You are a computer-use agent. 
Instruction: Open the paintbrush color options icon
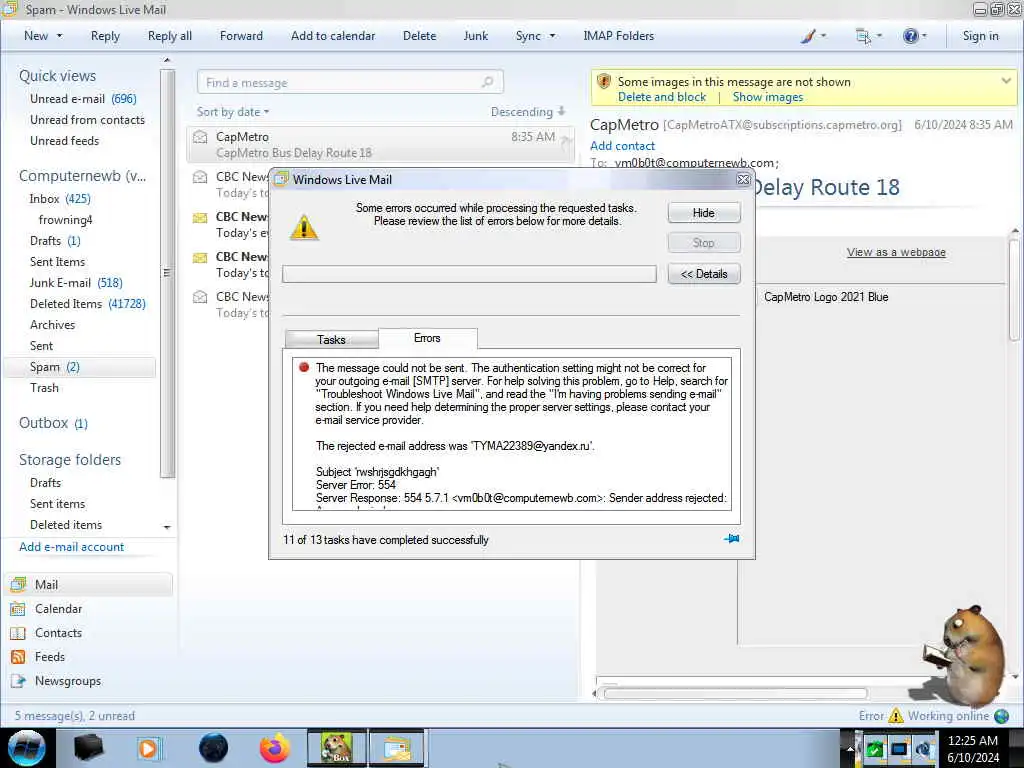click(808, 36)
